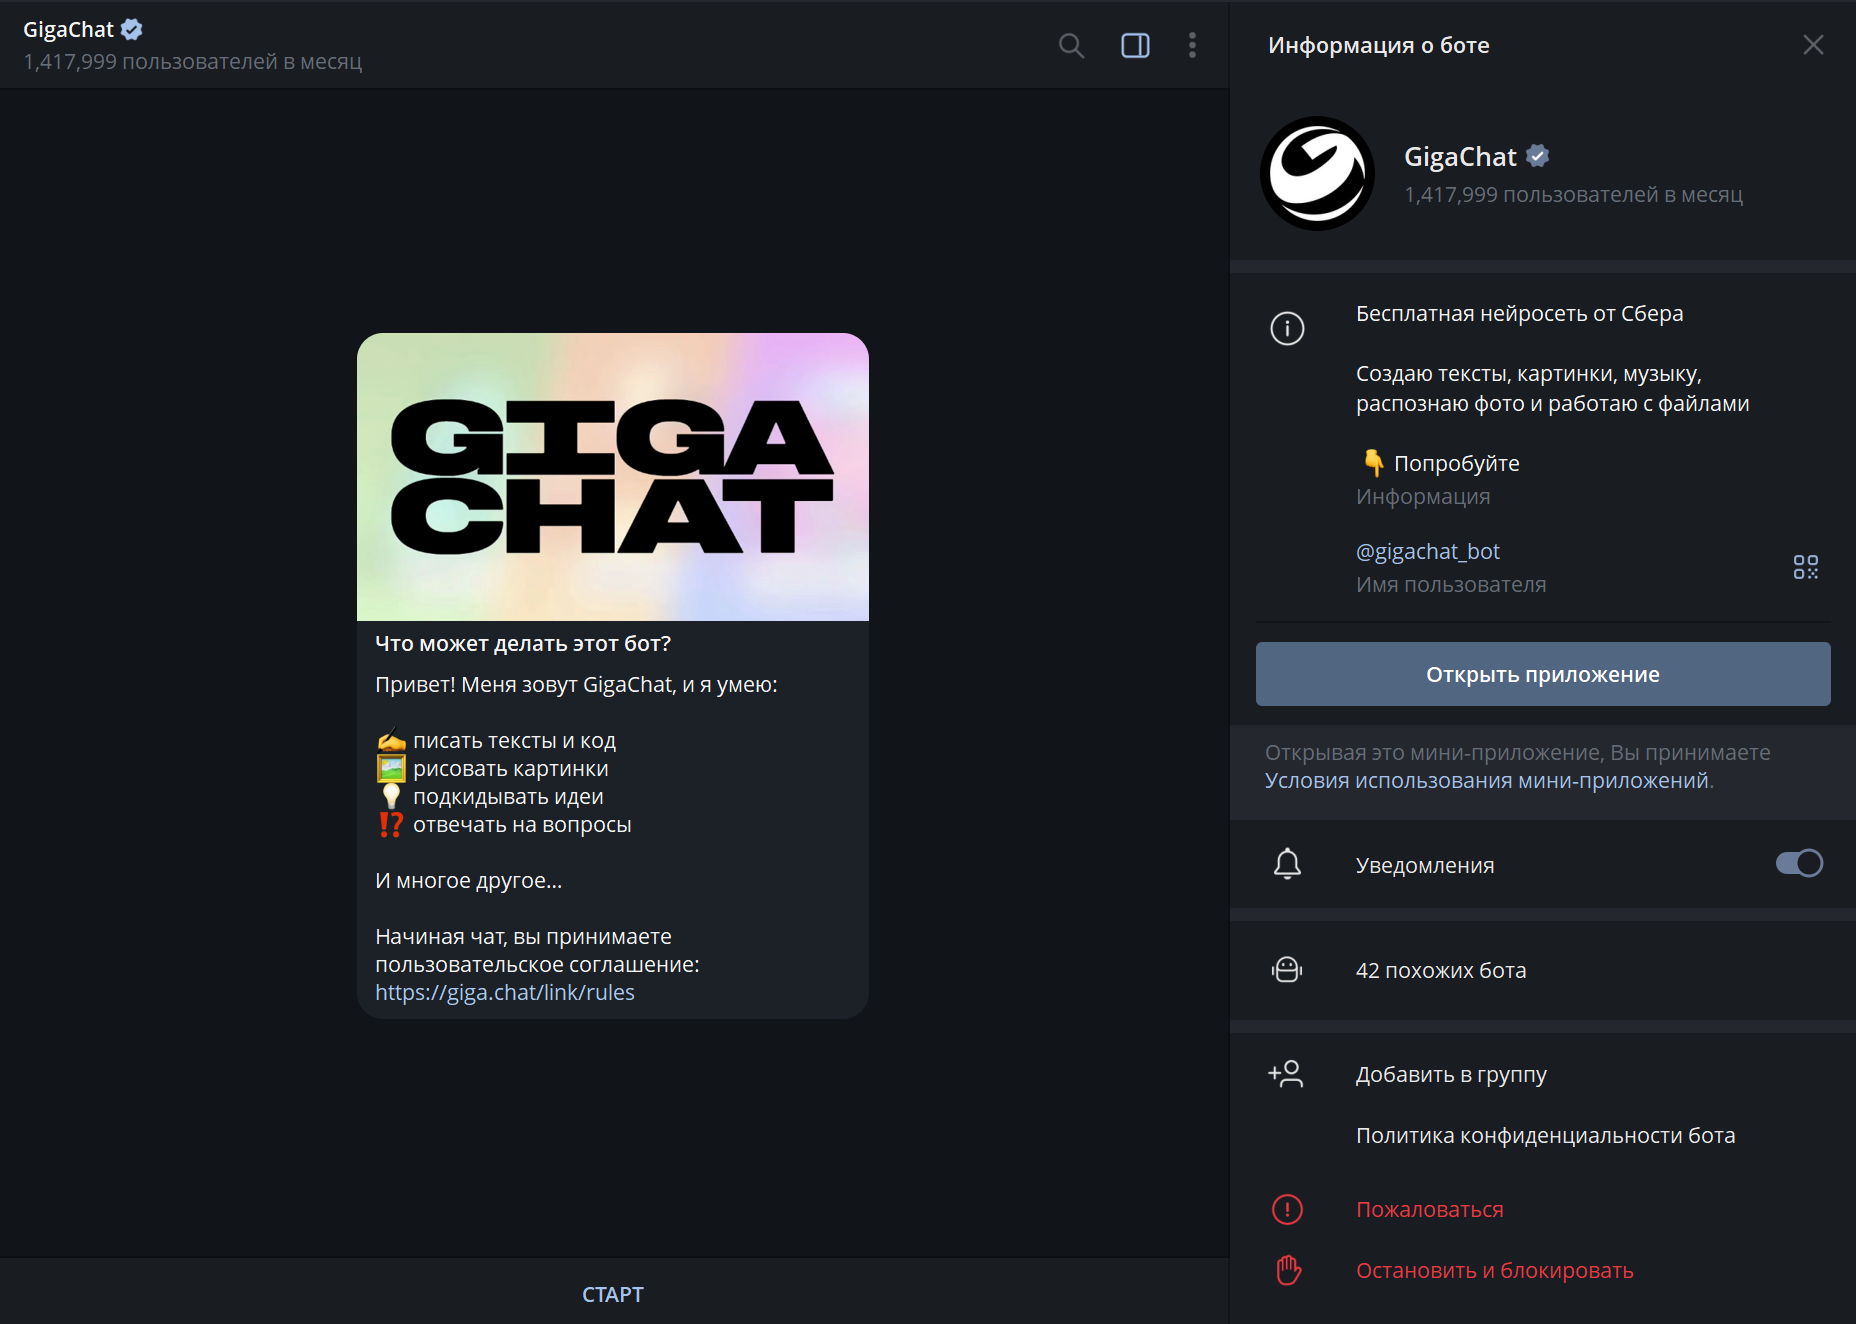
Task: Click the отвечать на вопросы line
Action: point(504,825)
